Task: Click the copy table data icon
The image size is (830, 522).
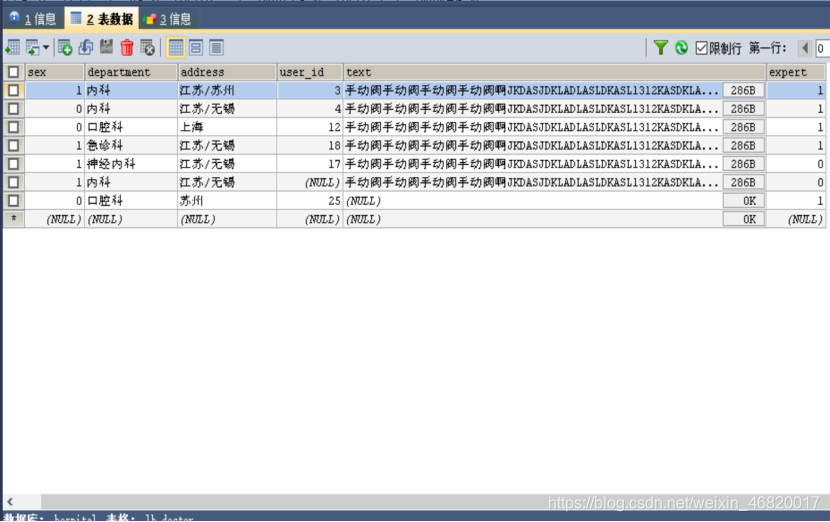Action: click(32, 48)
